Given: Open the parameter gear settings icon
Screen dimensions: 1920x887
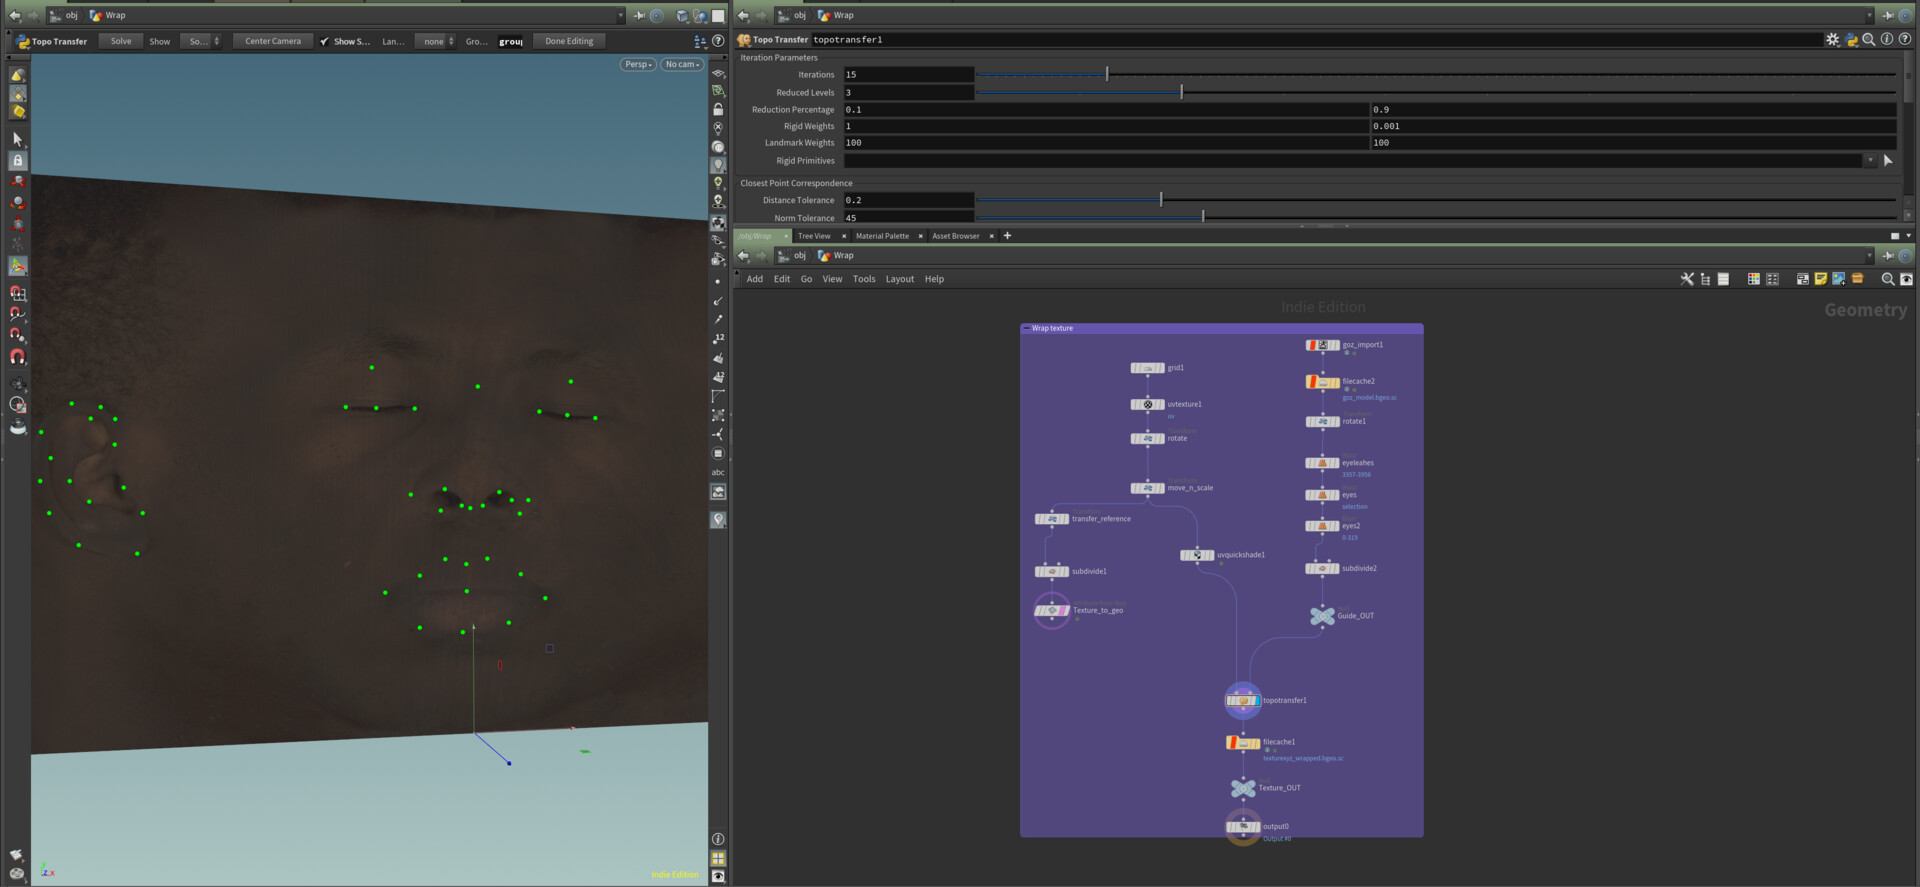Looking at the screenshot, I should coord(1832,40).
